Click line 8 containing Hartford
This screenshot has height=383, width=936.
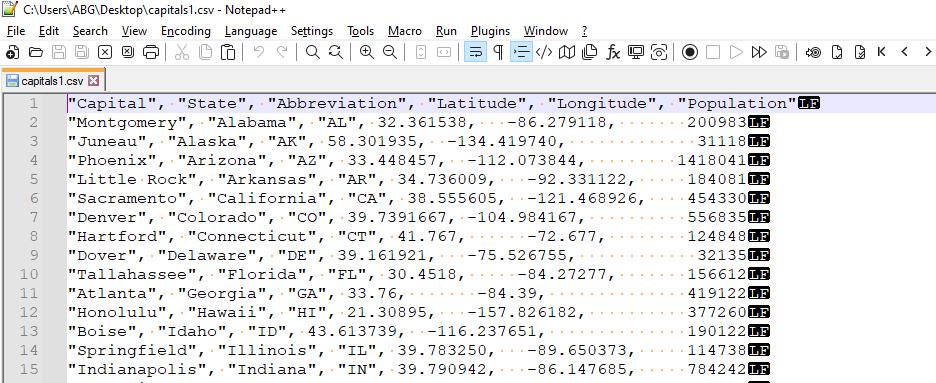pyautogui.click(x=418, y=236)
